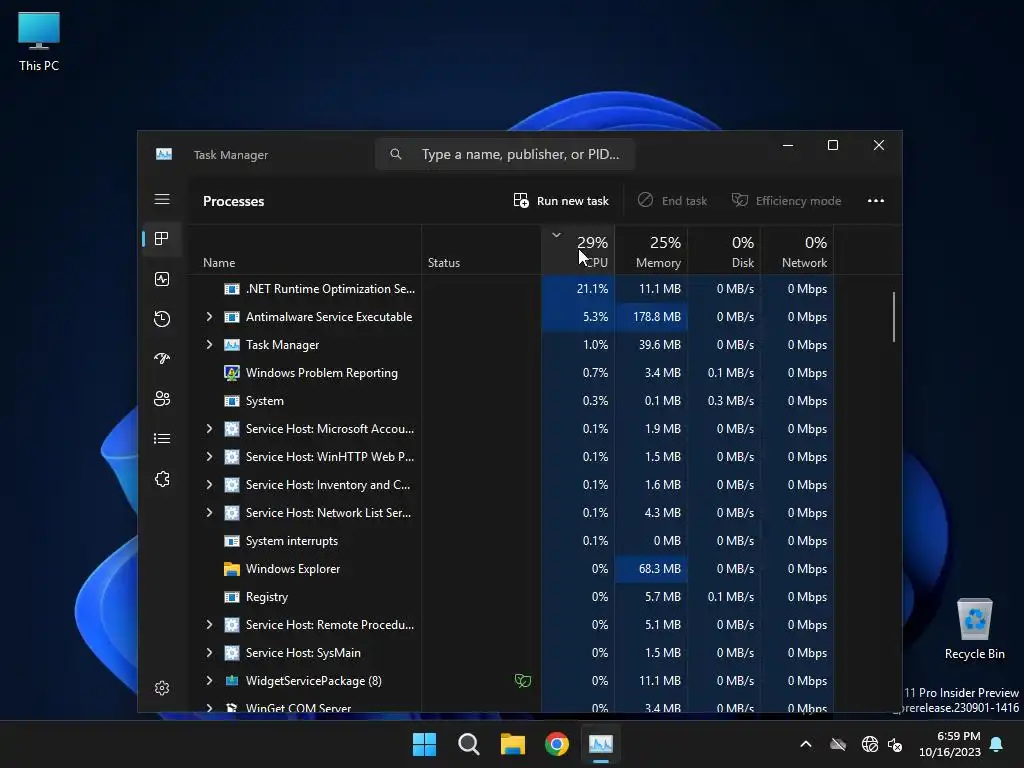This screenshot has width=1024, height=768.
Task: Sort by the Network column header
Action: point(797,250)
